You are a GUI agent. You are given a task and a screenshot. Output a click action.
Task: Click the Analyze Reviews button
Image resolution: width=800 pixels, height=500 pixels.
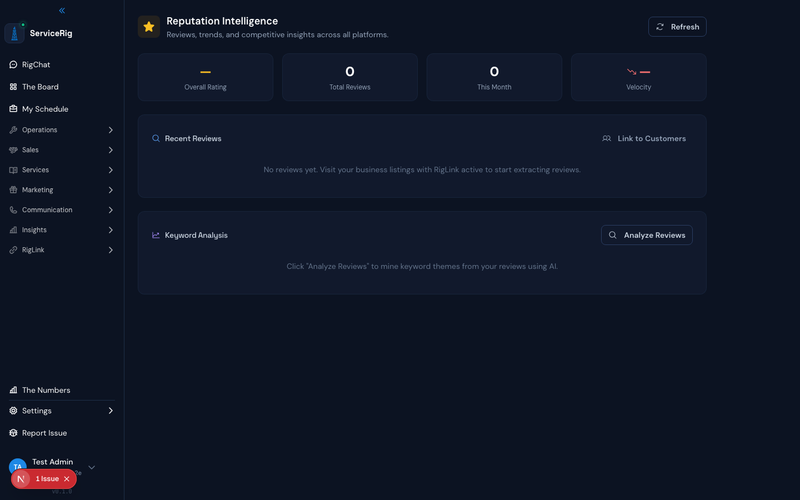point(646,235)
